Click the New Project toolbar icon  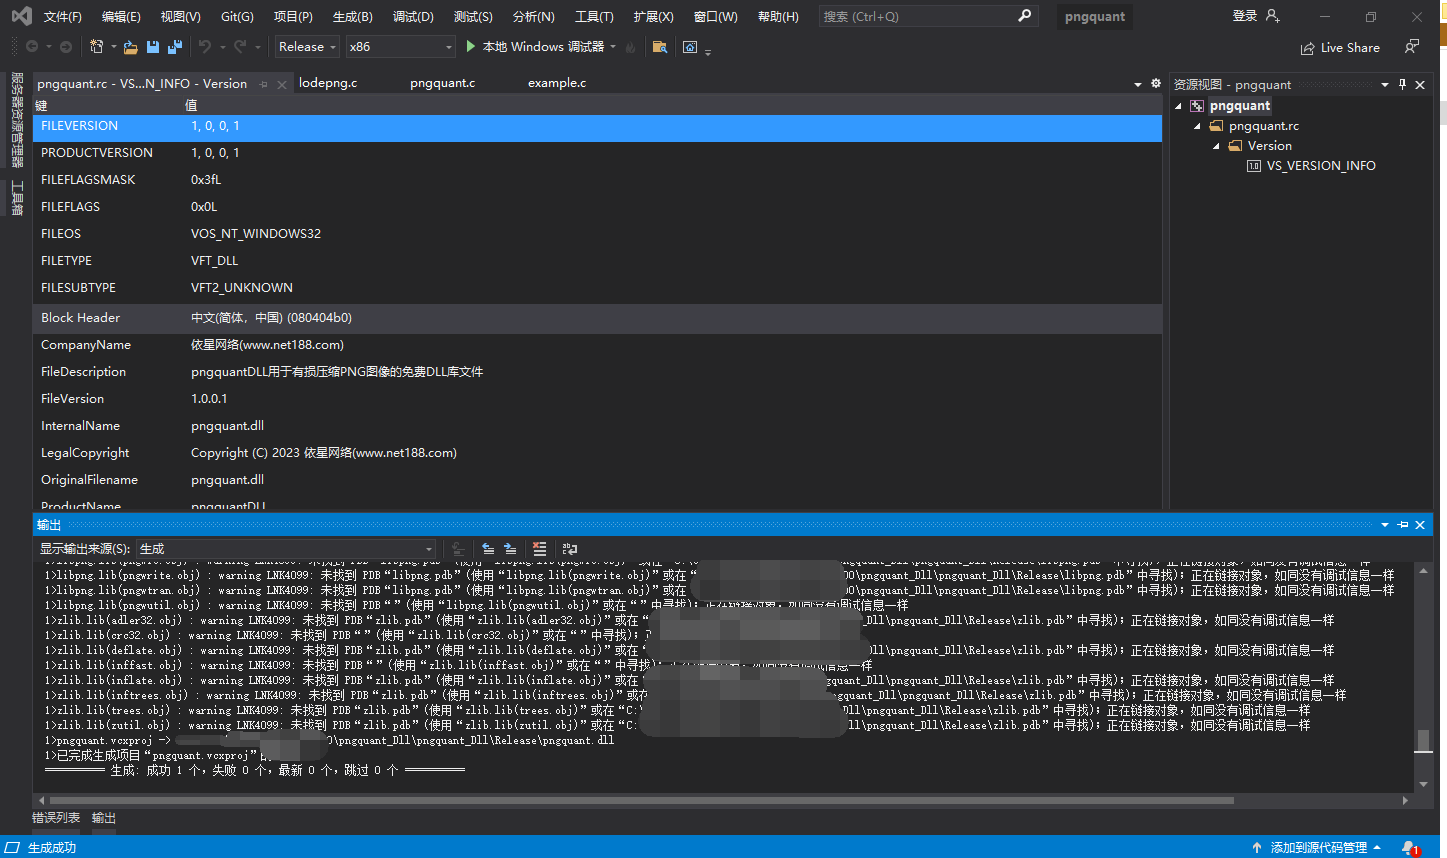[97, 47]
